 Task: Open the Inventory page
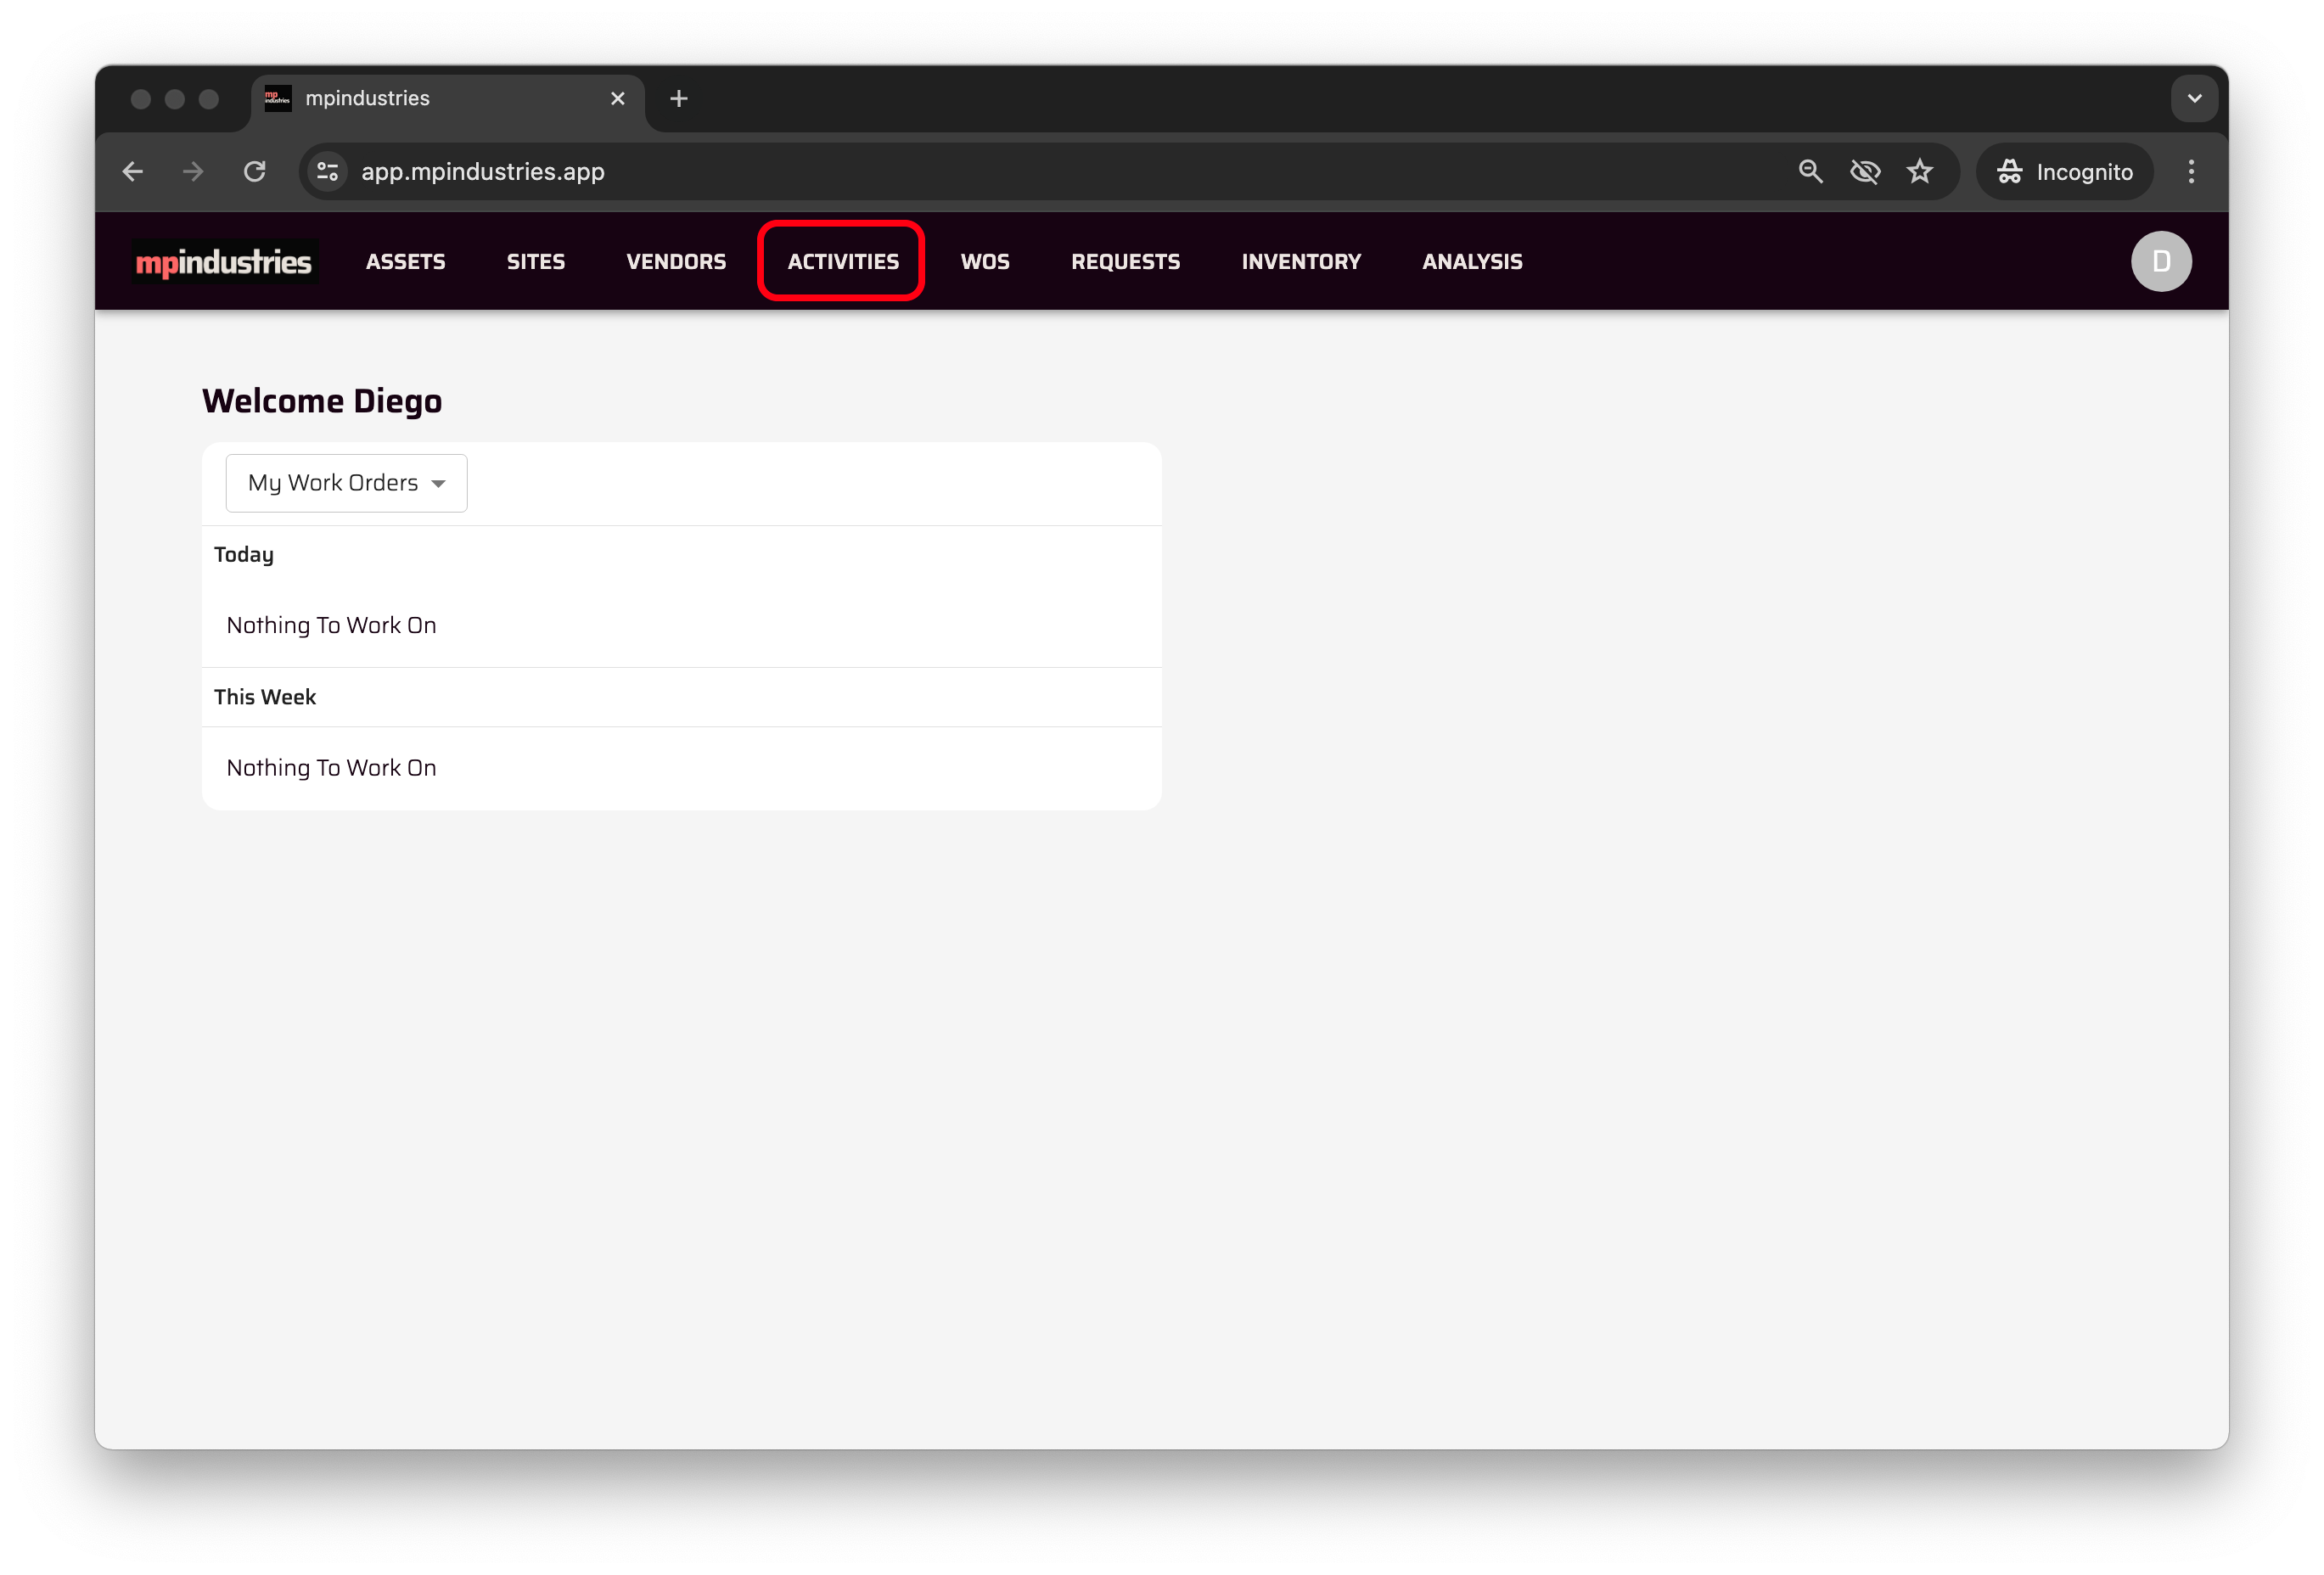pyautogui.click(x=1300, y=262)
